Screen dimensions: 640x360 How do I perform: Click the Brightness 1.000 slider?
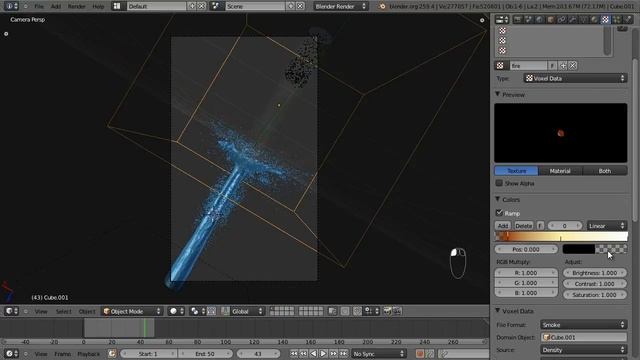(595, 273)
